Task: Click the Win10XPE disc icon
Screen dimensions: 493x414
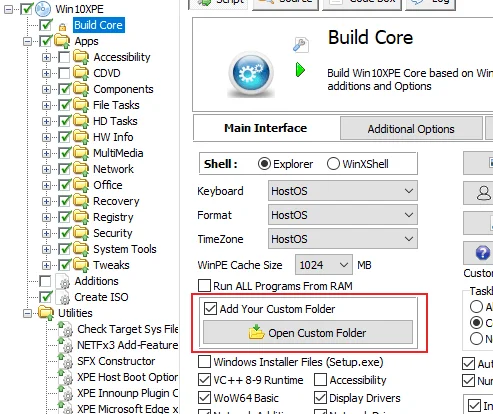Action: 43,9
